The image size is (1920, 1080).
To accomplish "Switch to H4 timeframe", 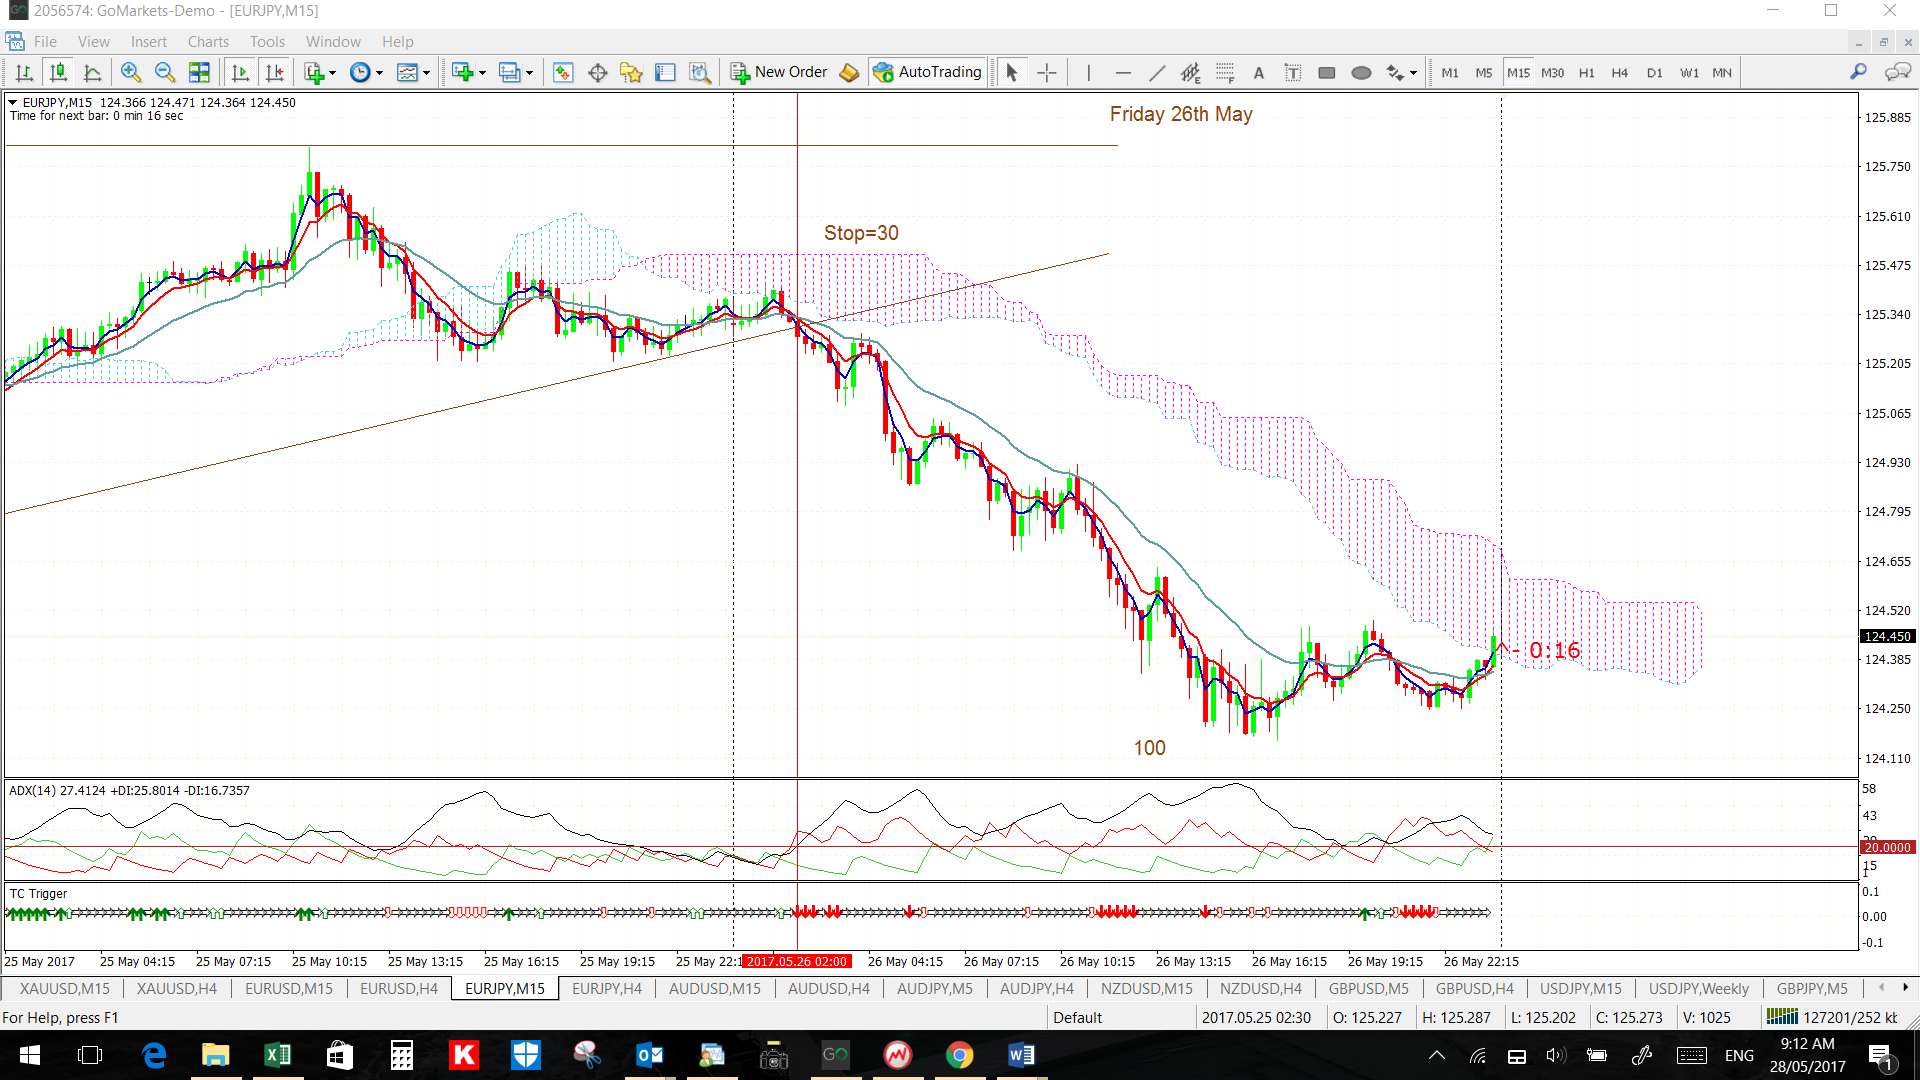I will (1620, 72).
